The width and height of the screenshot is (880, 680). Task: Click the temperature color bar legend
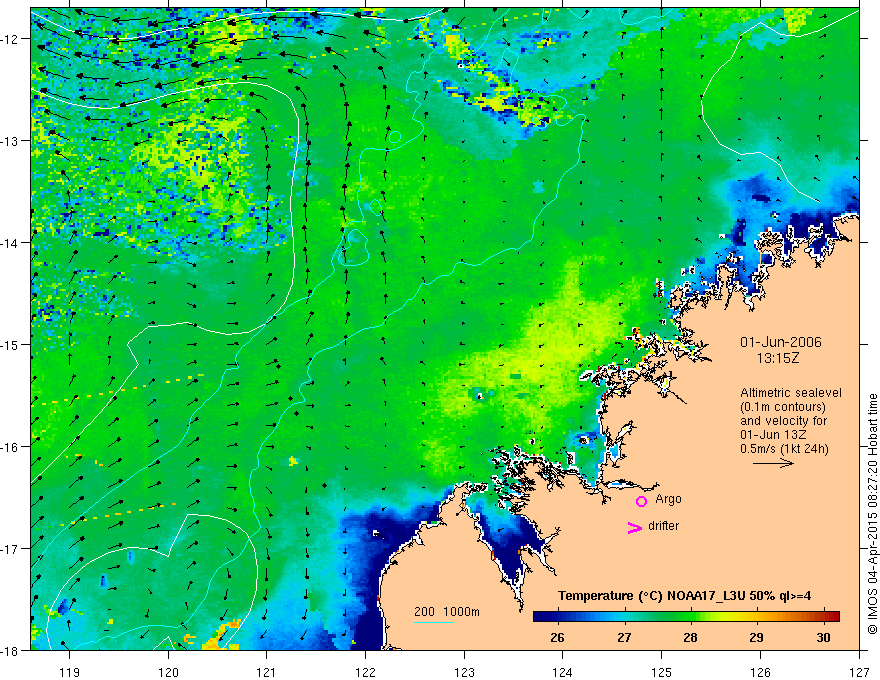click(x=686, y=617)
